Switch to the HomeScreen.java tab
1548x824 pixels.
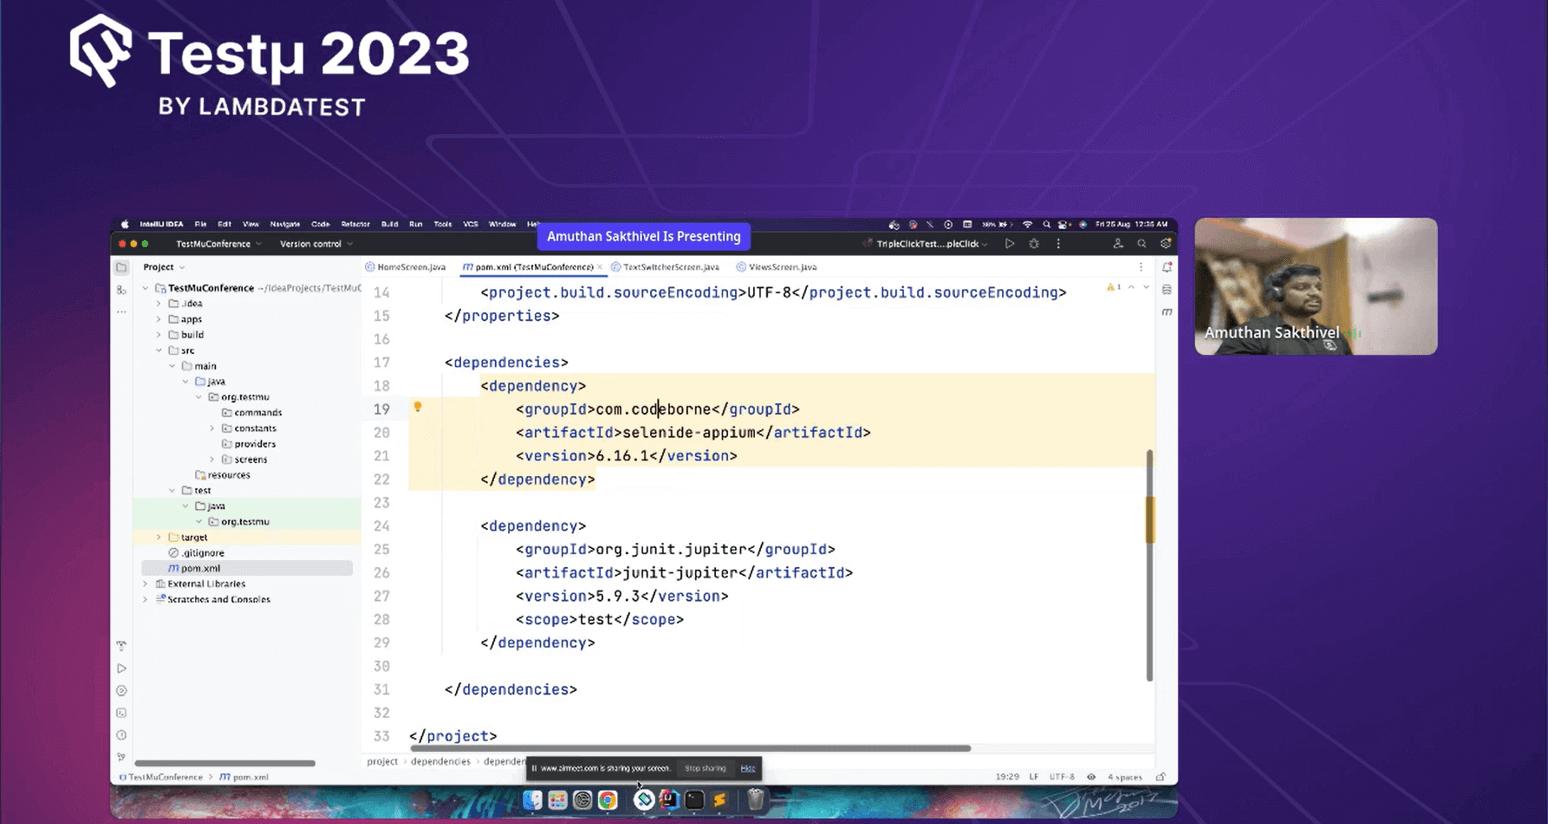pyautogui.click(x=405, y=267)
